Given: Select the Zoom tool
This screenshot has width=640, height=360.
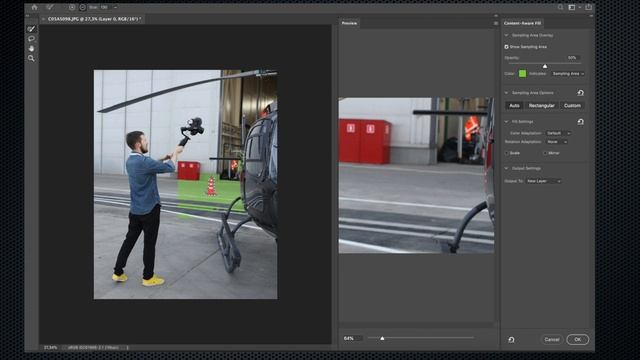Looking at the screenshot, I should pos(31,58).
